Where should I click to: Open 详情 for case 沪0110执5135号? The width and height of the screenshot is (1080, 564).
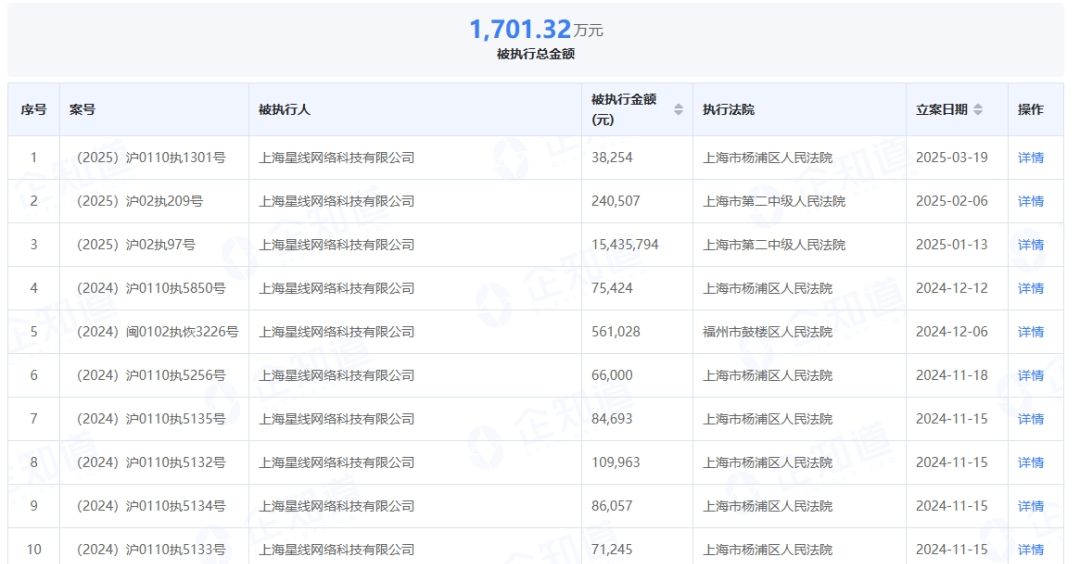click(1030, 419)
